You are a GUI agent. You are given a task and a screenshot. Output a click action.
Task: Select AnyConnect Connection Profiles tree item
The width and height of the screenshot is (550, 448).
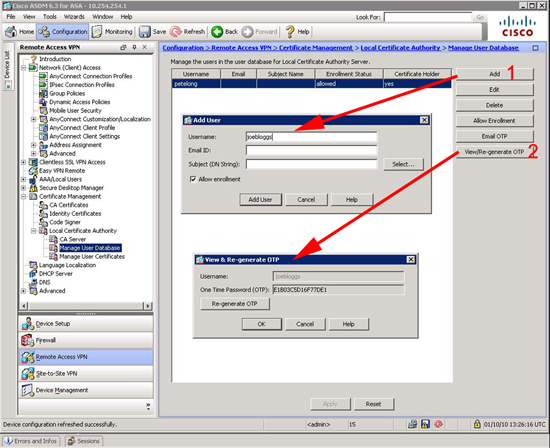(x=90, y=76)
